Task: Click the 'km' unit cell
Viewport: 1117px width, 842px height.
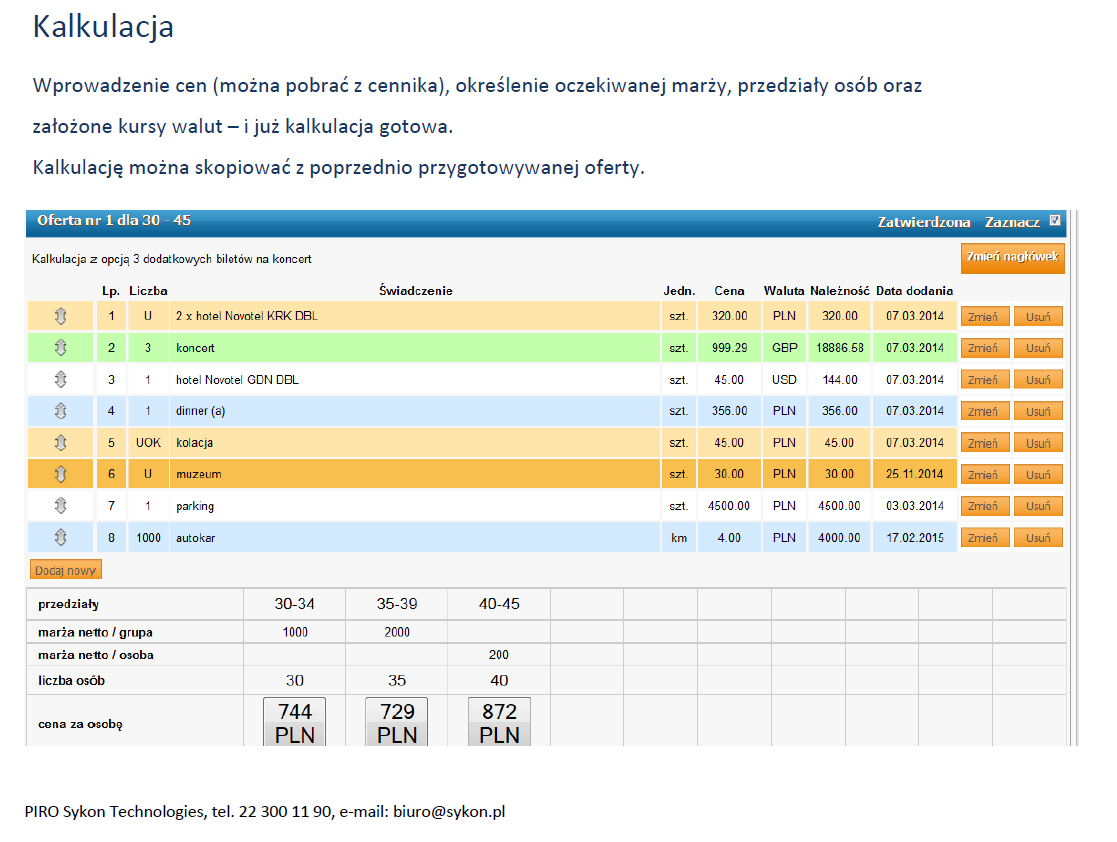Action: pyautogui.click(x=678, y=538)
